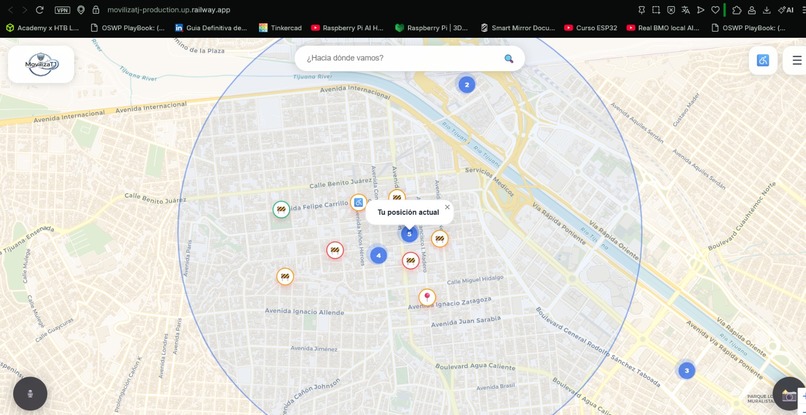
Task: Select the red pin marker on Ignacio Zaragoza
Action: (427, 297)
